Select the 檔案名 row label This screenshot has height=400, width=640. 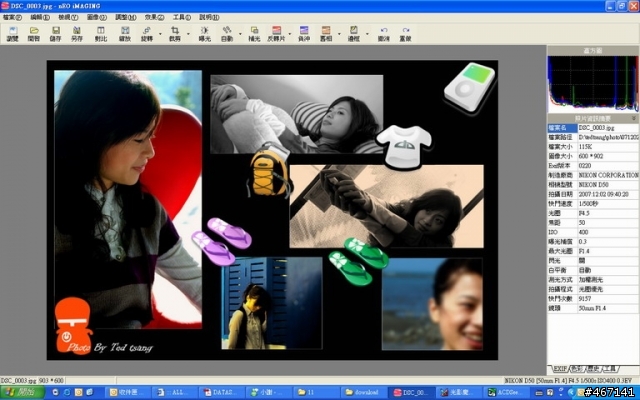[562, 128]
